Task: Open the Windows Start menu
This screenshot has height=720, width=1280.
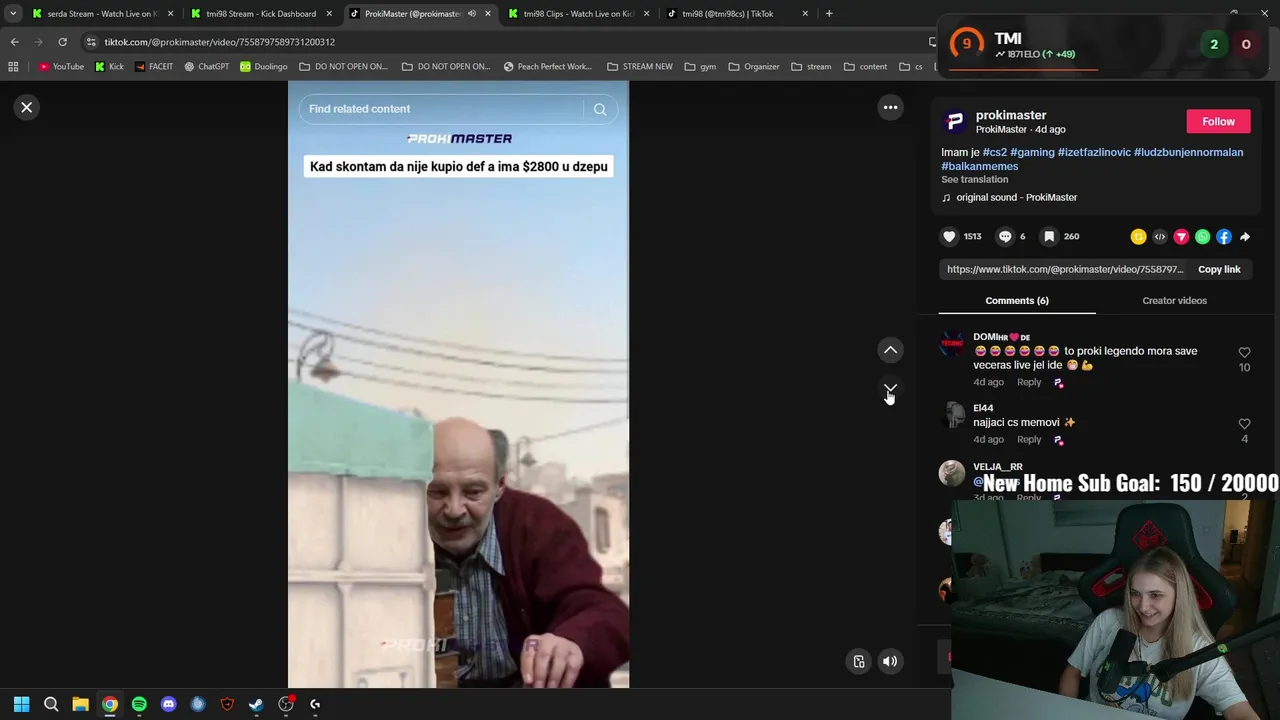Action: [21, 704]
